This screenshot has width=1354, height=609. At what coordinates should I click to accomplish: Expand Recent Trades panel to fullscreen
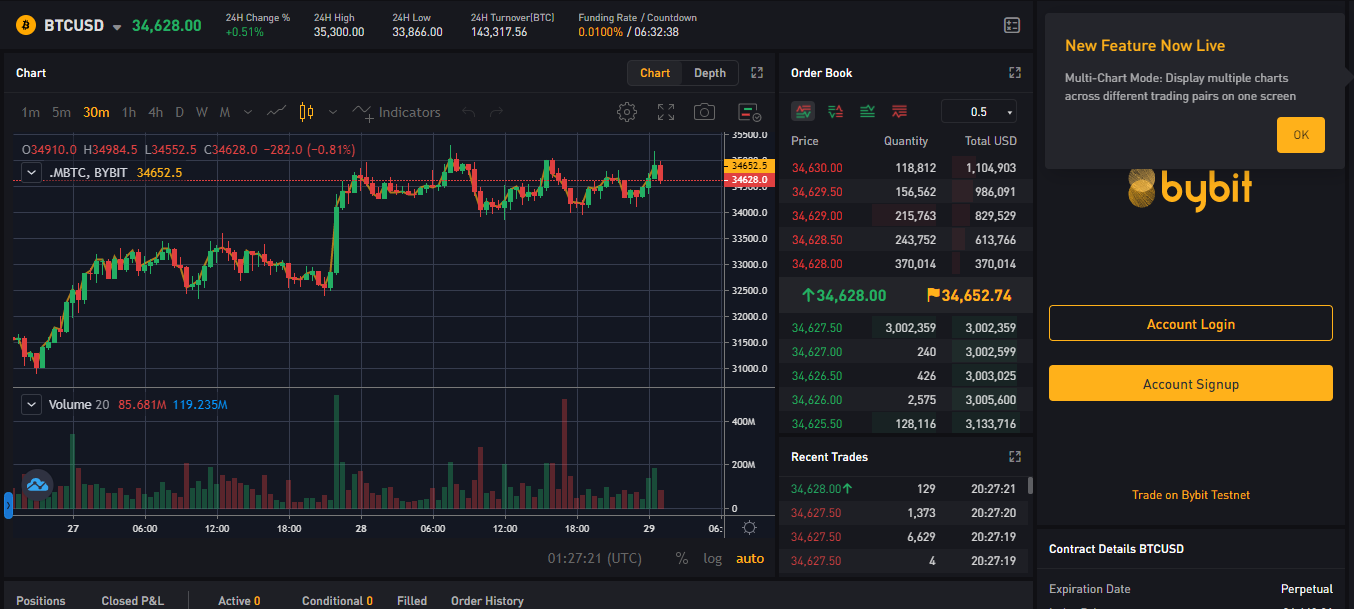[1015, 457]
